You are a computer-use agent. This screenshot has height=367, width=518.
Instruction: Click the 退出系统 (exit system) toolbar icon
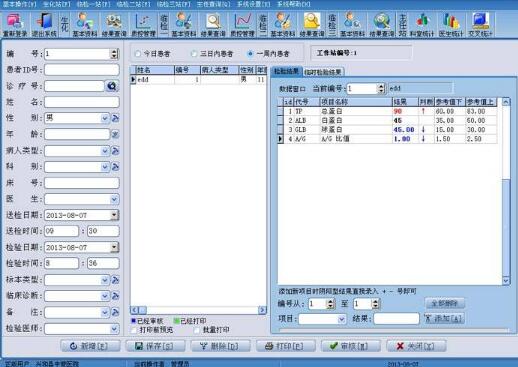pos(44,24)
